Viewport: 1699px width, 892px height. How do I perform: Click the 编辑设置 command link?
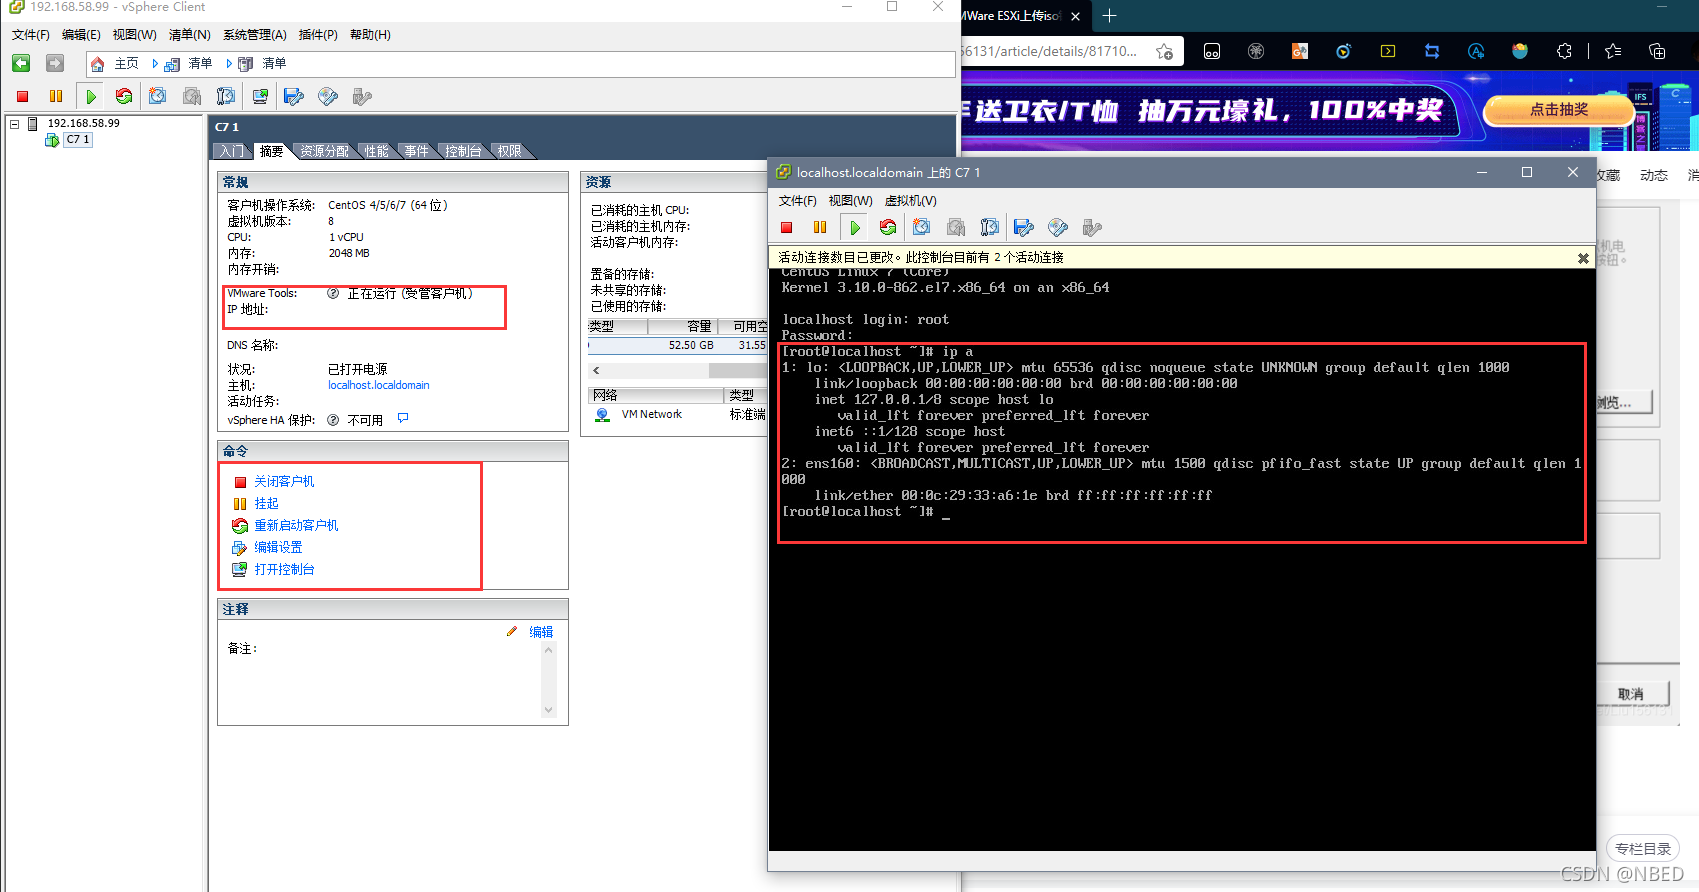tap(278, 548)
